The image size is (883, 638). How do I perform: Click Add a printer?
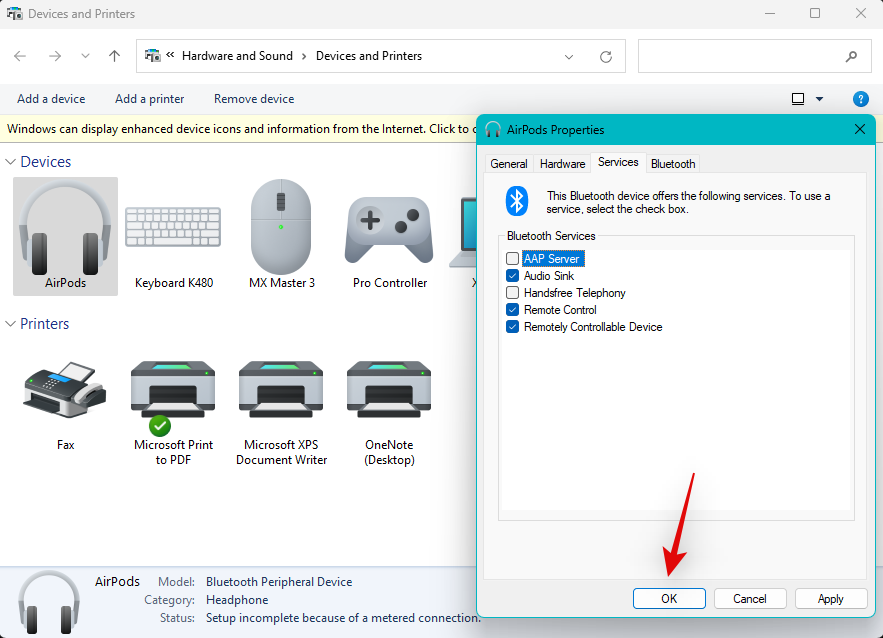(149, 99)
